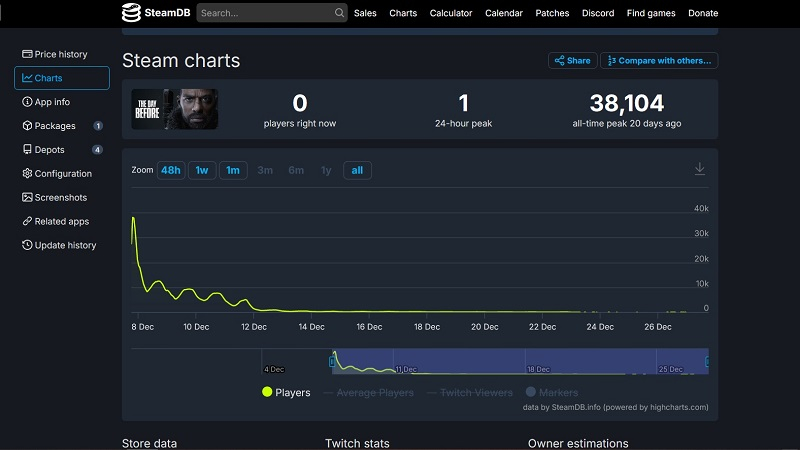Click the Share button
Image resolution: width=800 pixels, height=450 pixels.
572,61
